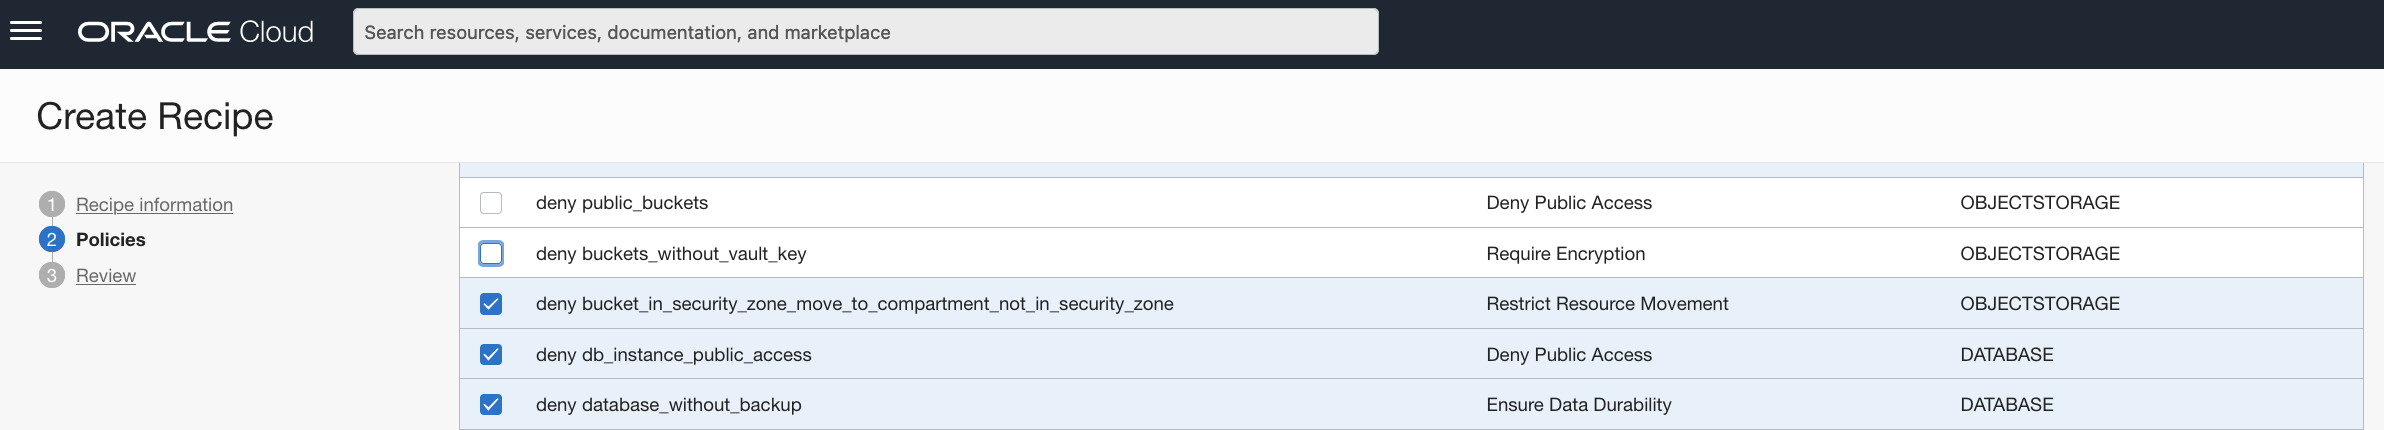Click the Create Recipe page heading
This screenshot has height=430, width=2384.
155,117
